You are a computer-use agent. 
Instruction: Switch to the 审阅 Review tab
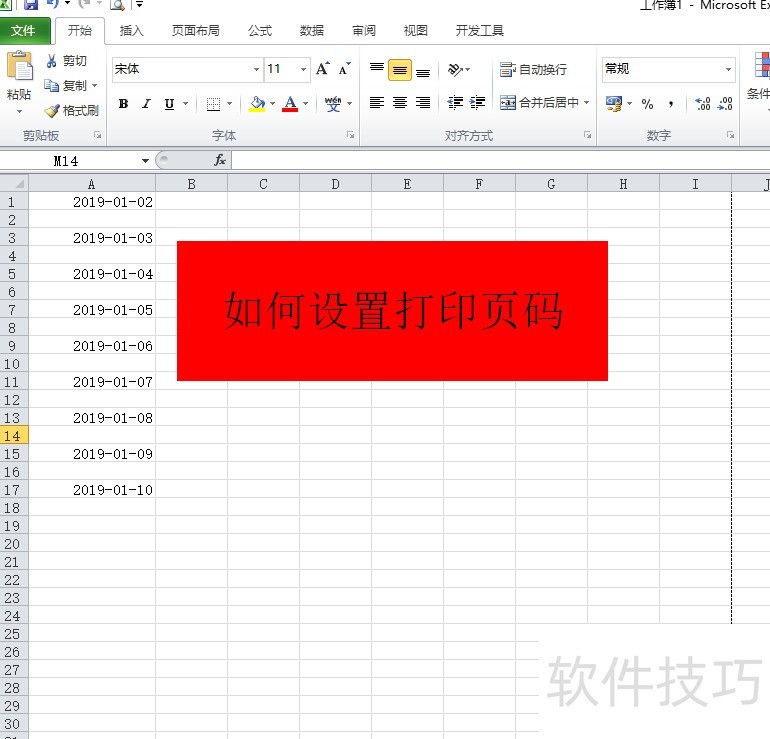click(x=364, y=31)
